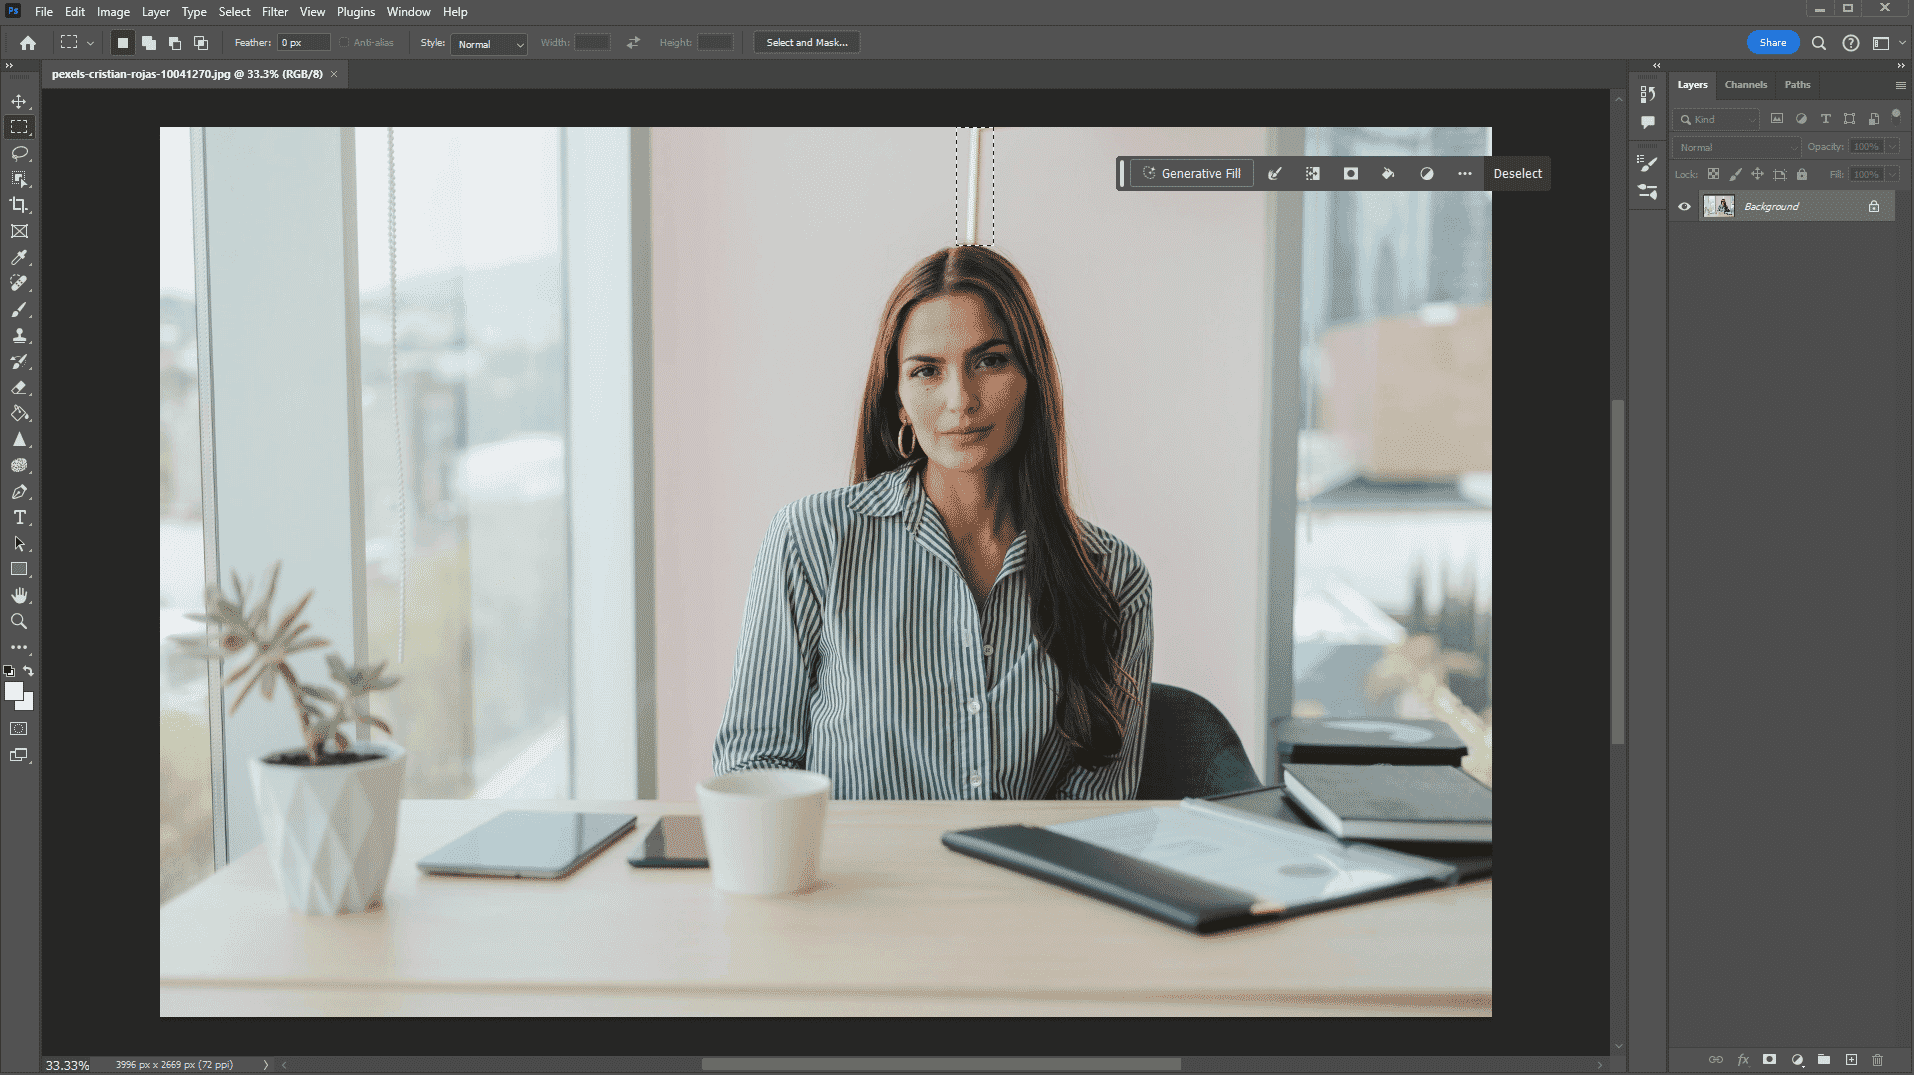Select the Lasso tool
This screenshot has width=1914, height=1075.
coord(19,153)
